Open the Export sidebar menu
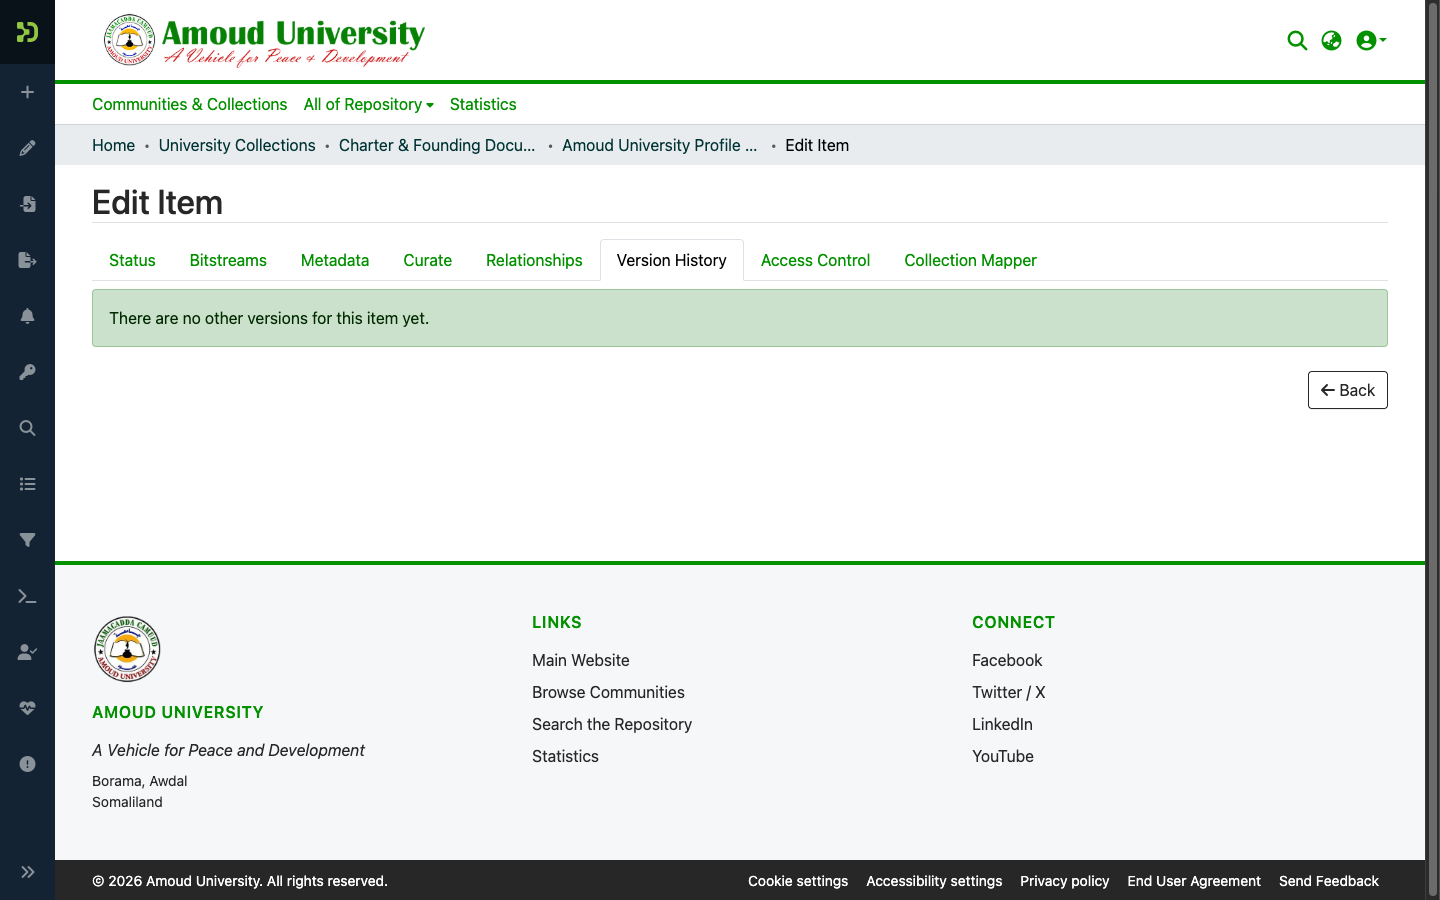The height and width of the screenshot is (900, 1440). pyautogui.click(x=27, y=260)
